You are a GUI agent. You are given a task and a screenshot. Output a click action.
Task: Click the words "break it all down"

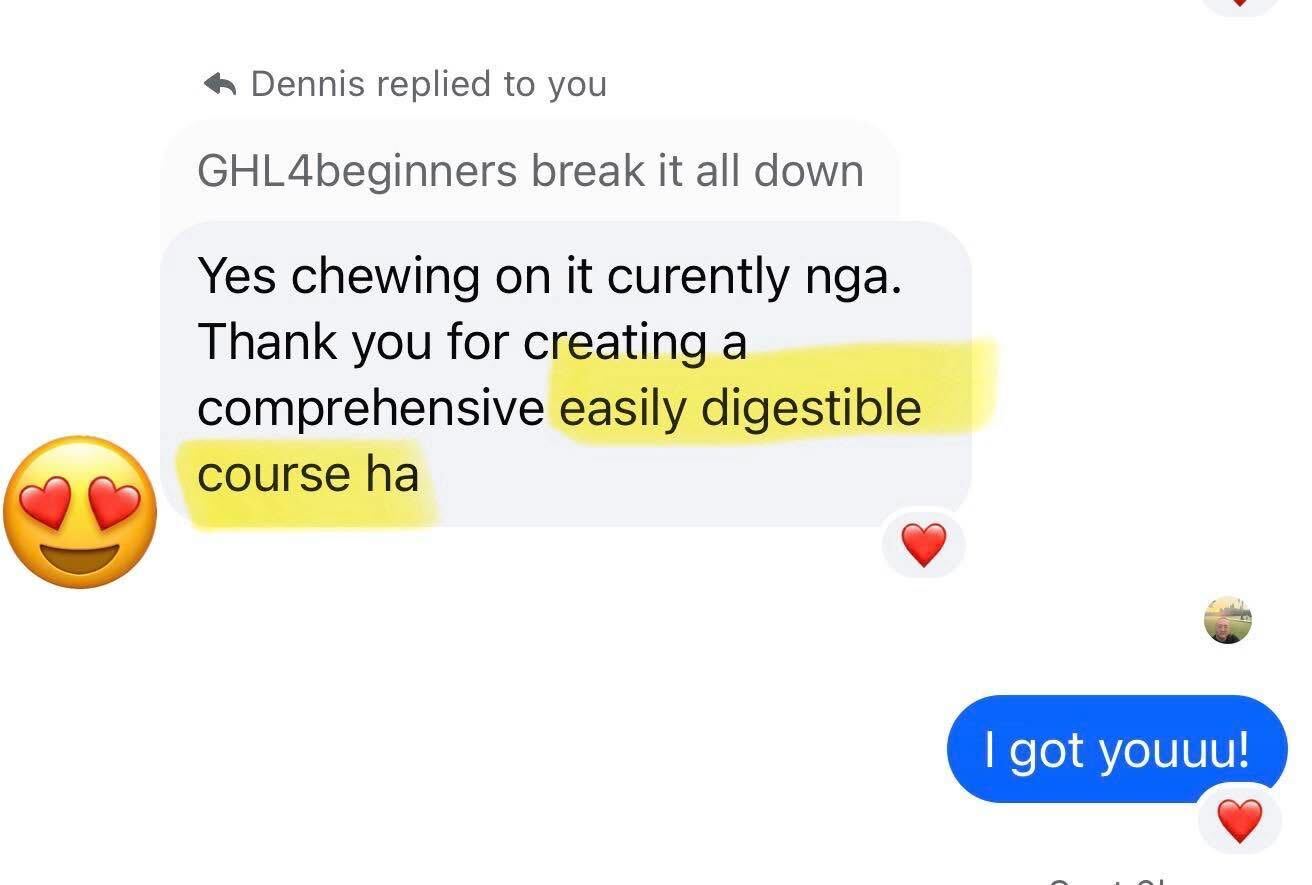697,171
